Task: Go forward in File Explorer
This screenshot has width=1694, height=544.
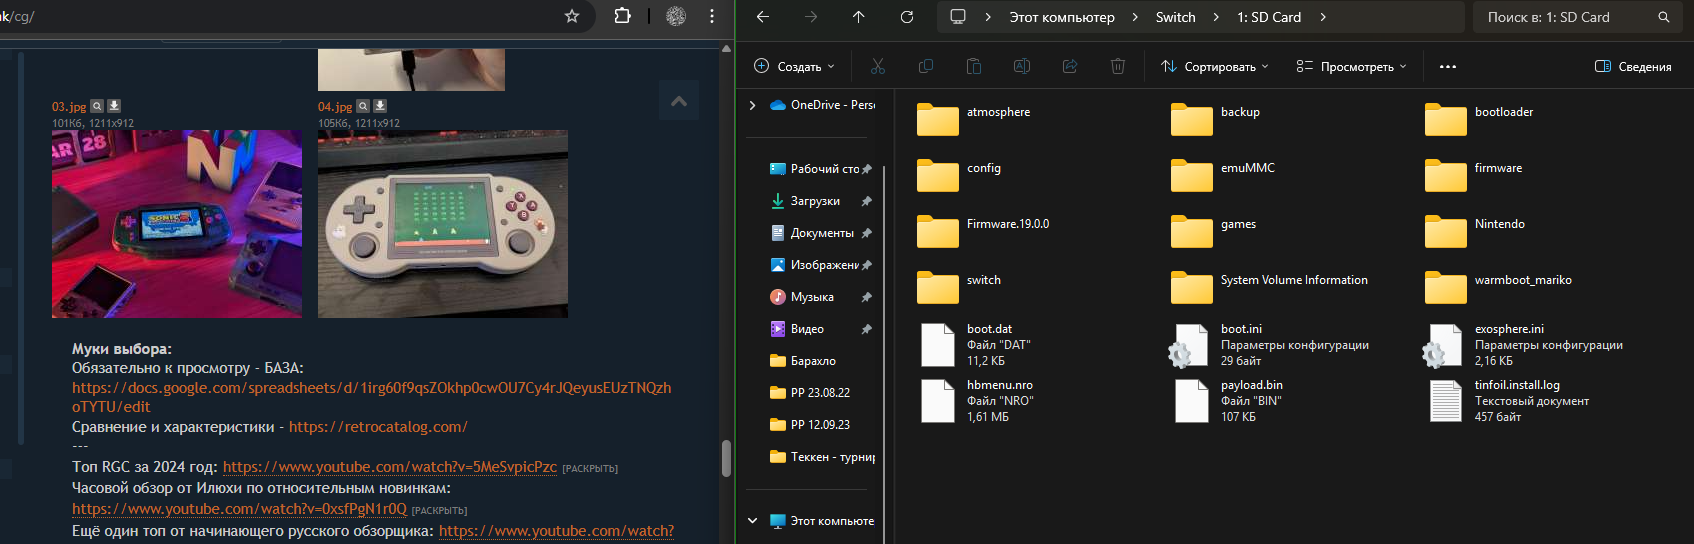Action: coord(811,17)
